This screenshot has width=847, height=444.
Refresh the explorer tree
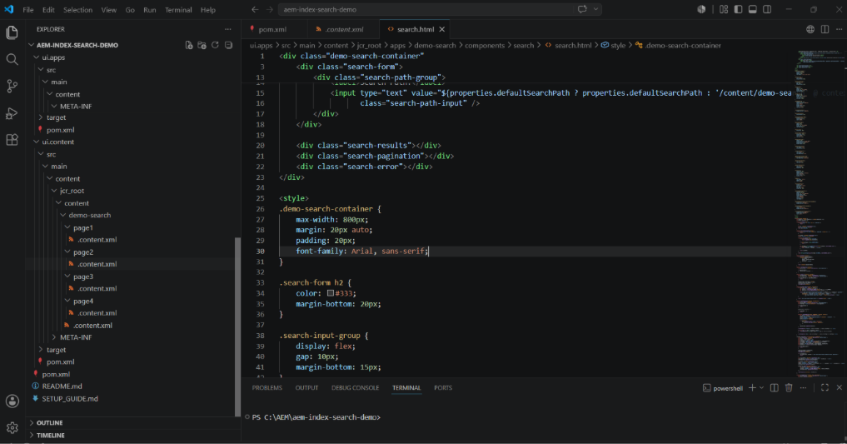(x=215, y=45)
